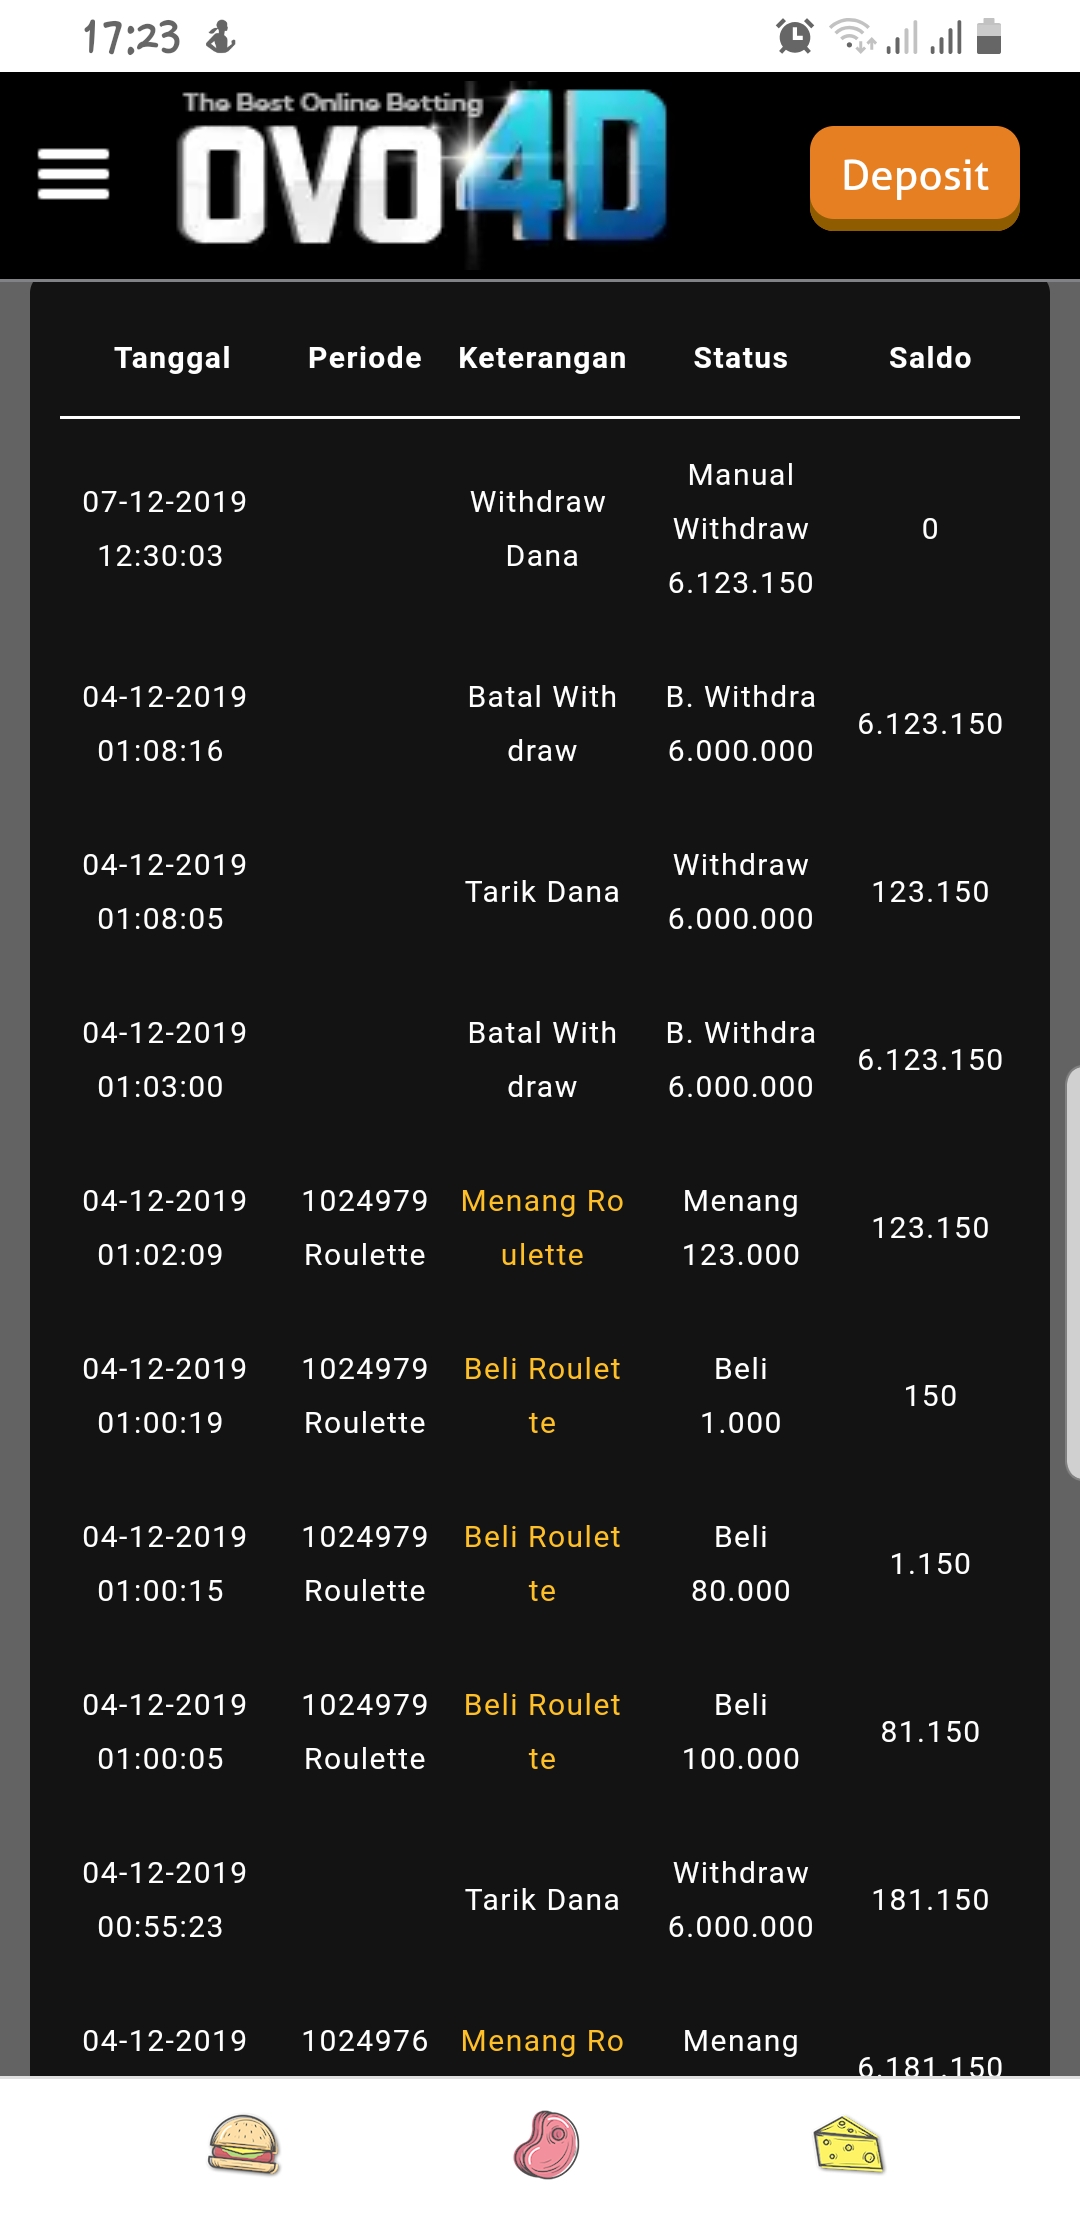The height and width of the screenshot is (2220, 1080).
Task: Select the Status column header
Action: click(740, 358)
